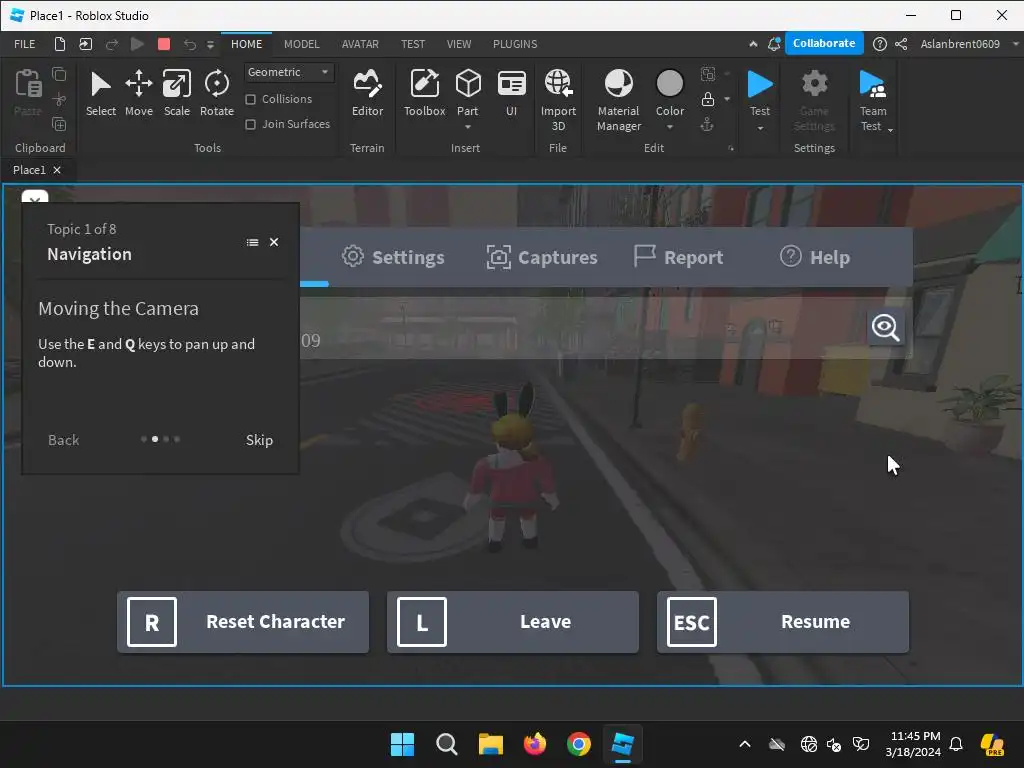Viewport: 1024px width, 768px height.
Task: Activate the Move tool
Action: 138,94
